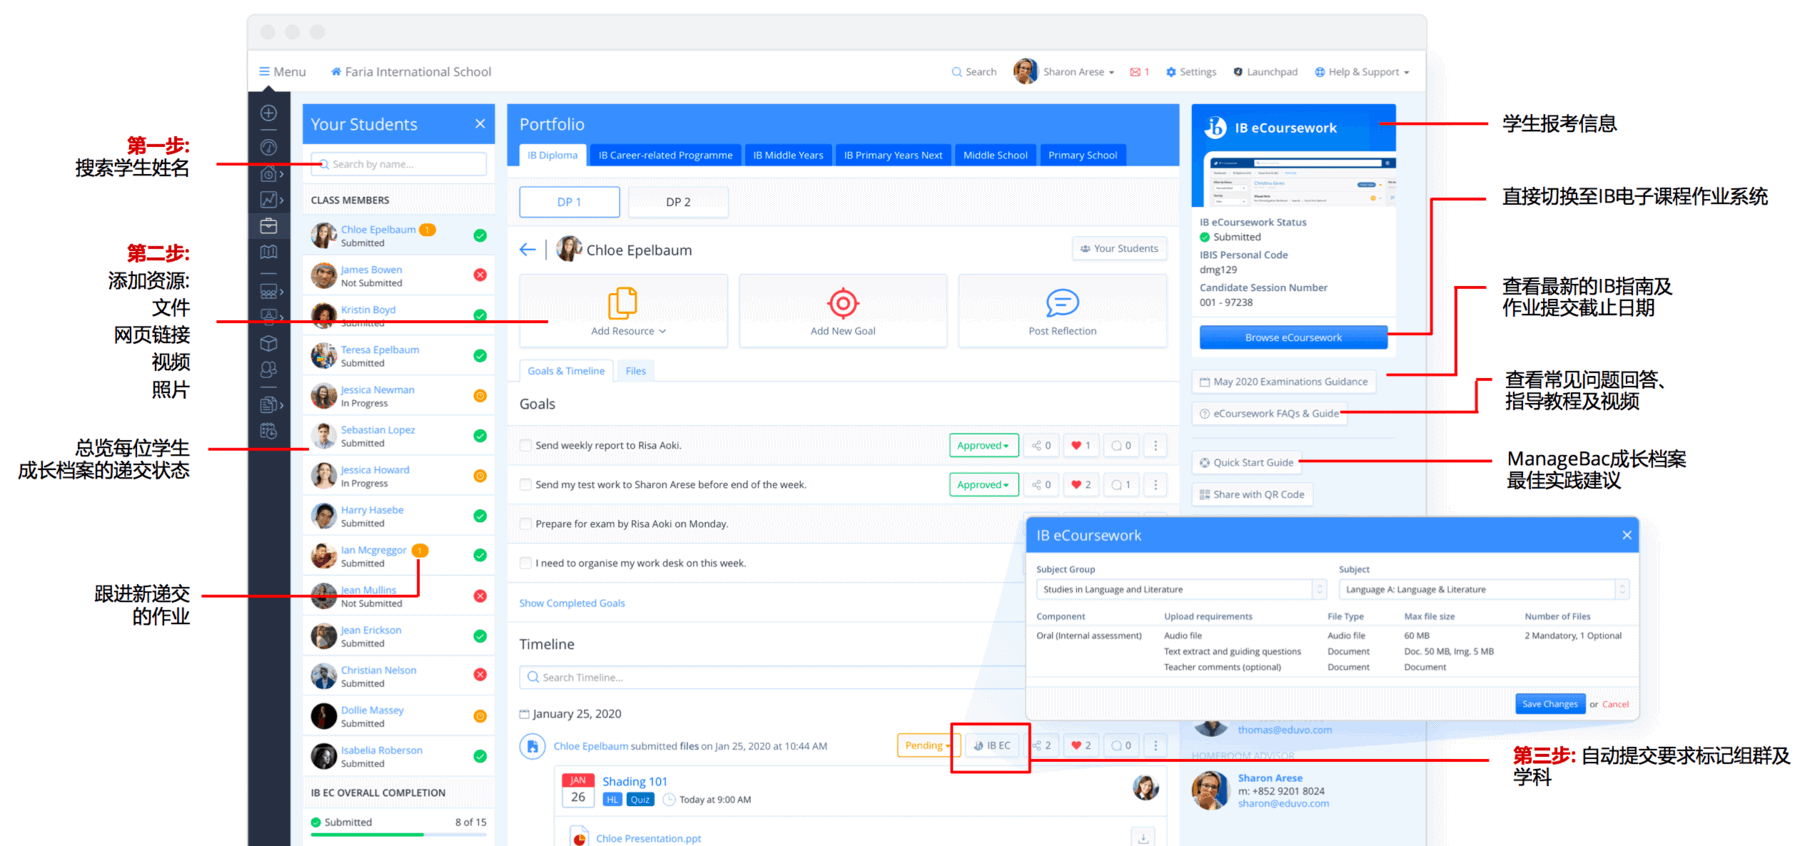1800x846 pixels.
Task: Expand the Add Resource dropdown
Action: tap(628, 331)
